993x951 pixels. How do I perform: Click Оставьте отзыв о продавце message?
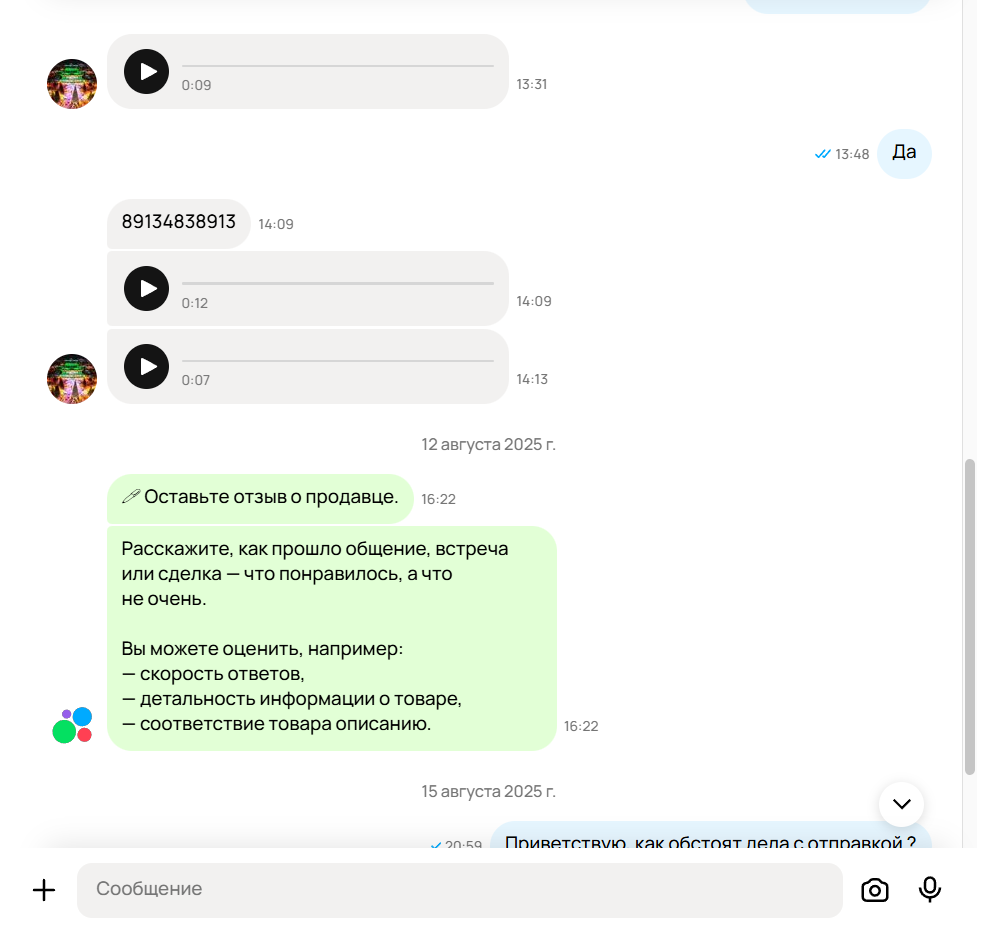coord(260,498)
